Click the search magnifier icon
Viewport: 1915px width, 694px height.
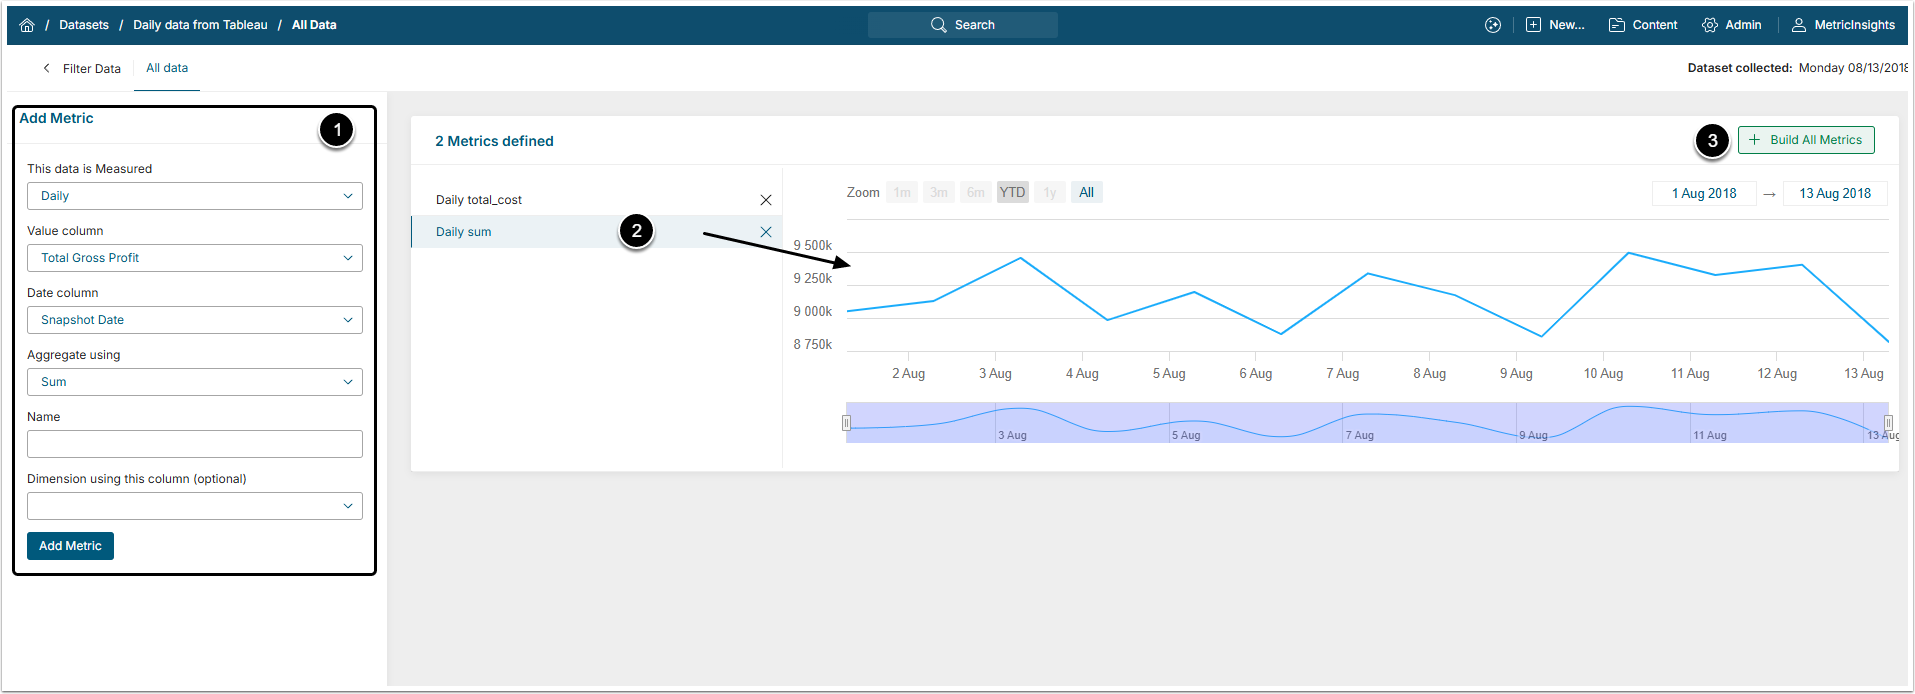pyautogui.click(x=938, y=25)
